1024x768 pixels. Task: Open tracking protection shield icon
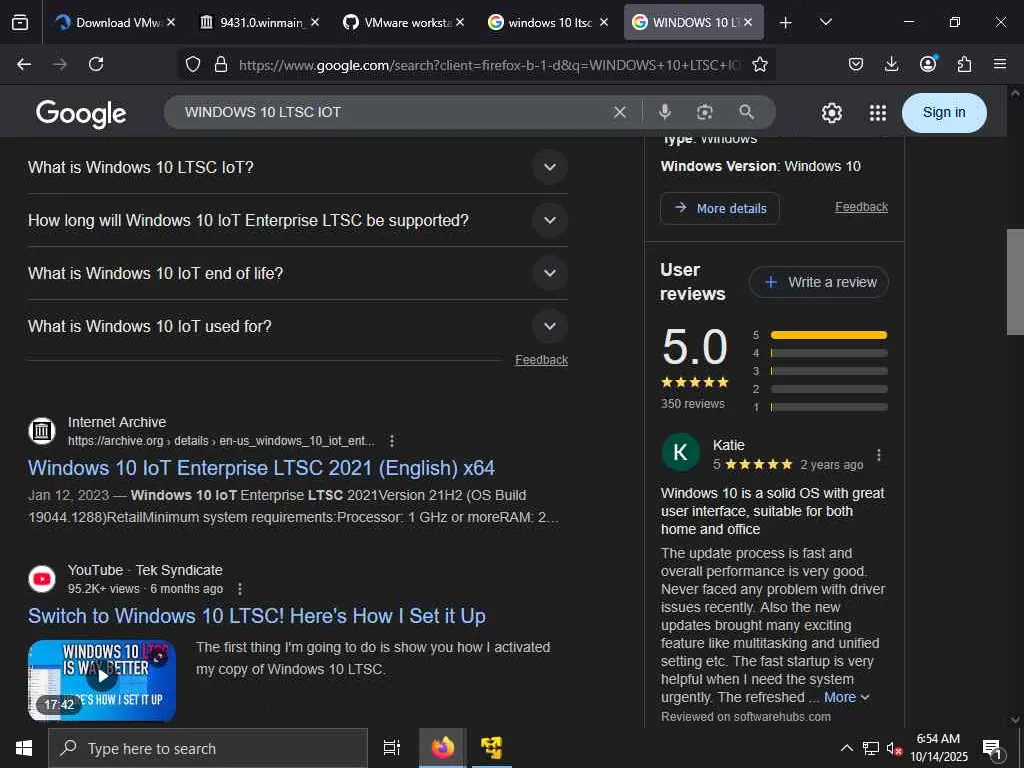193,64
